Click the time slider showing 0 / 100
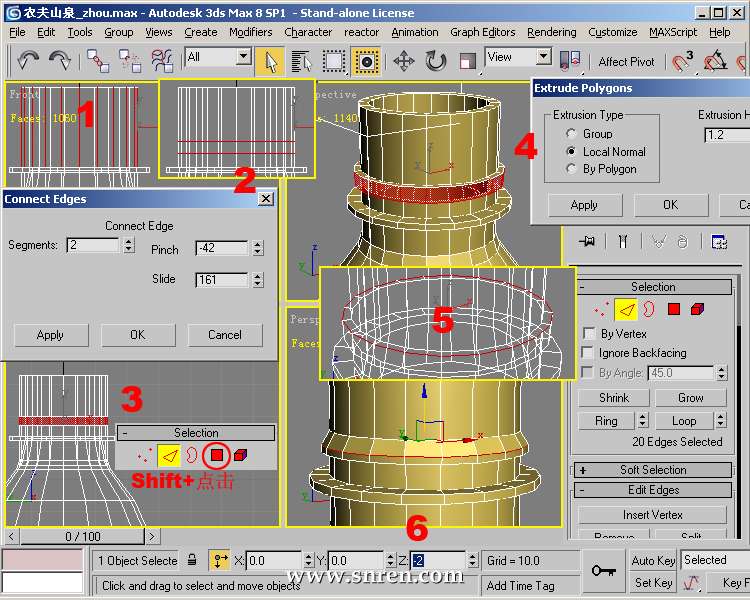Viewport: 750px width, 600px height. 83,537
